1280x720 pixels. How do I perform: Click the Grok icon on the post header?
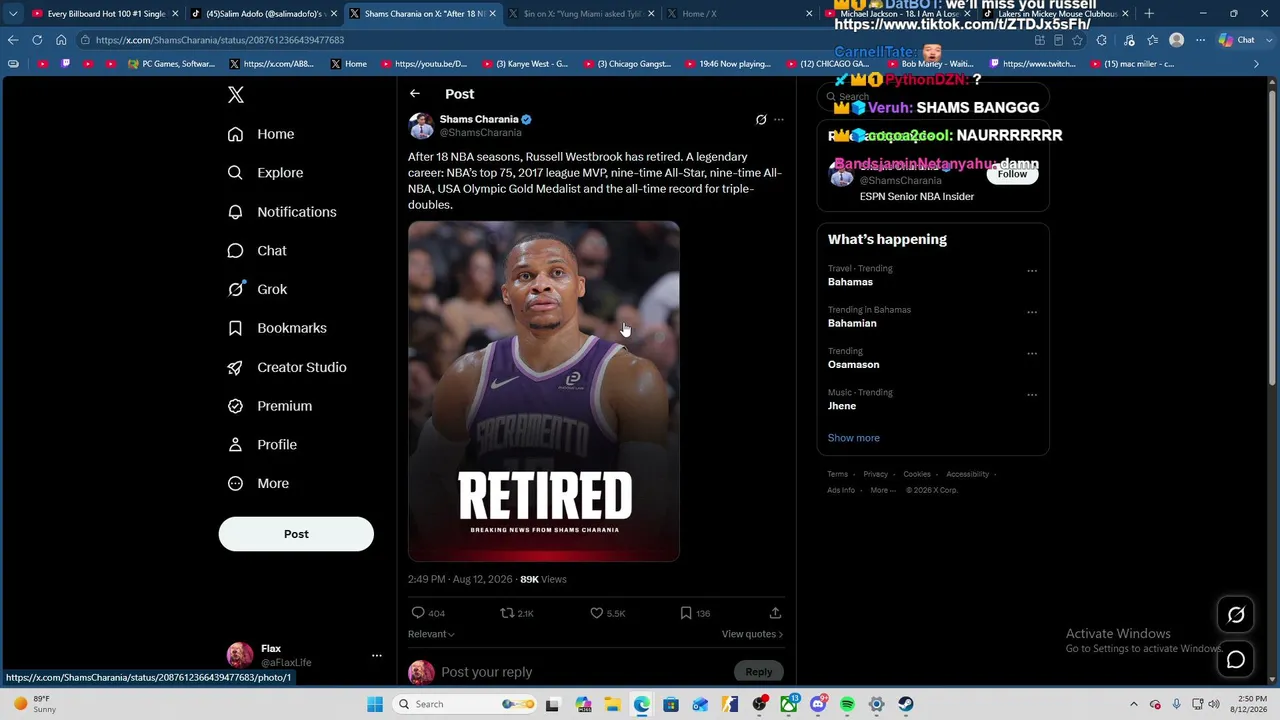761,120
